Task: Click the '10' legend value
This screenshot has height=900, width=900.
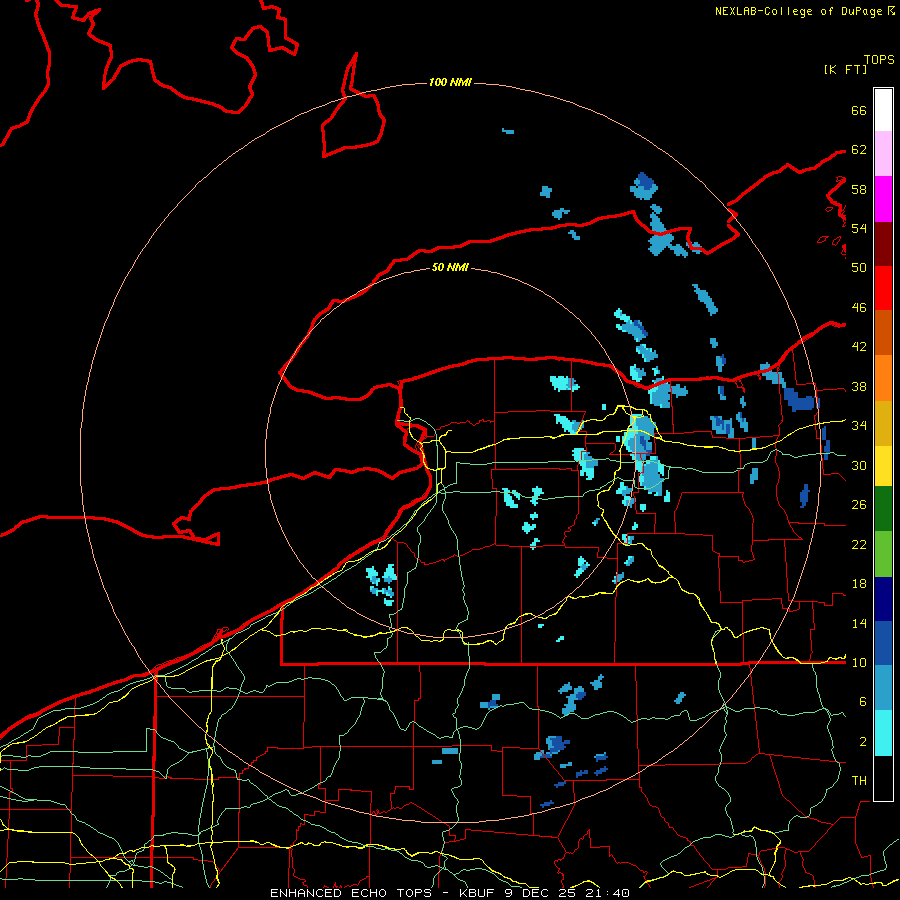Action: coord(859,663)
